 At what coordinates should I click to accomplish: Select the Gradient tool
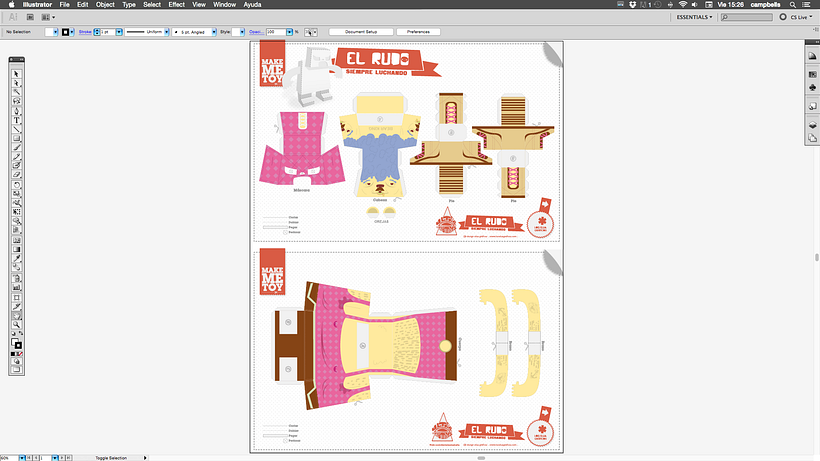point(16,249)
